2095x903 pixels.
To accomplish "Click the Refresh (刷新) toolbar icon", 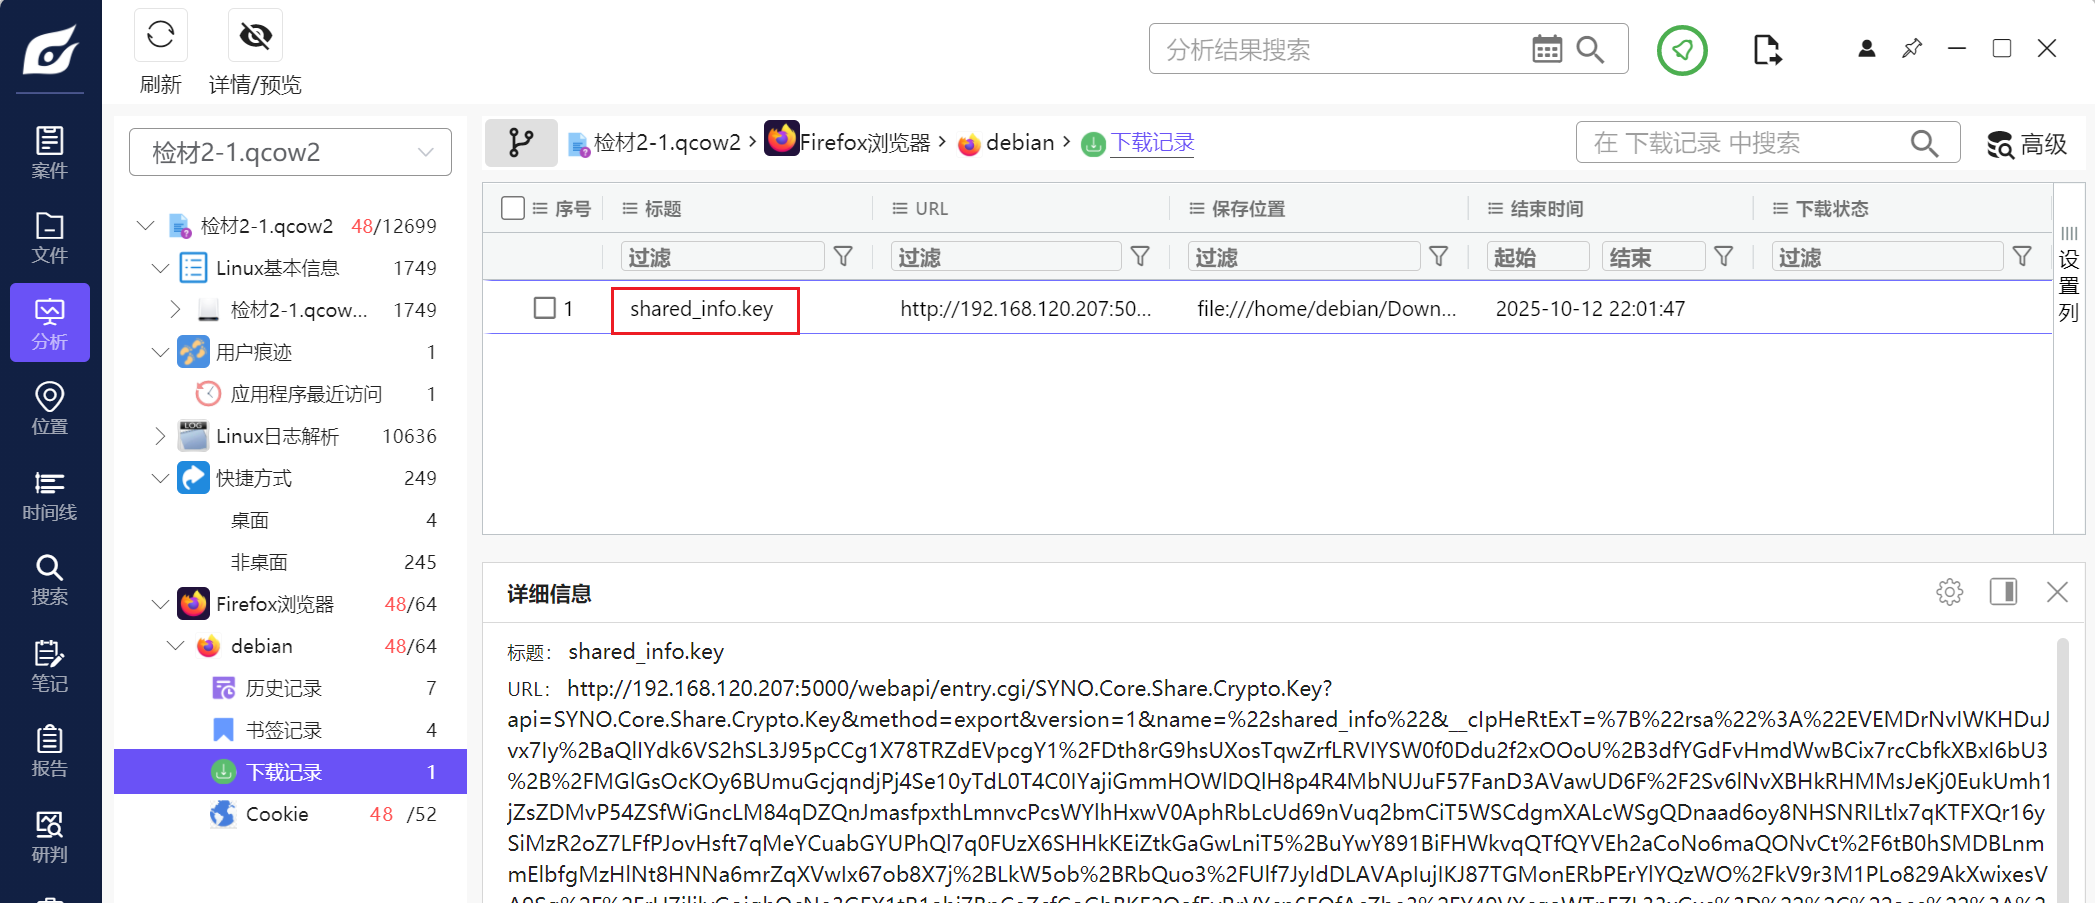I will (x=160, y=36).
